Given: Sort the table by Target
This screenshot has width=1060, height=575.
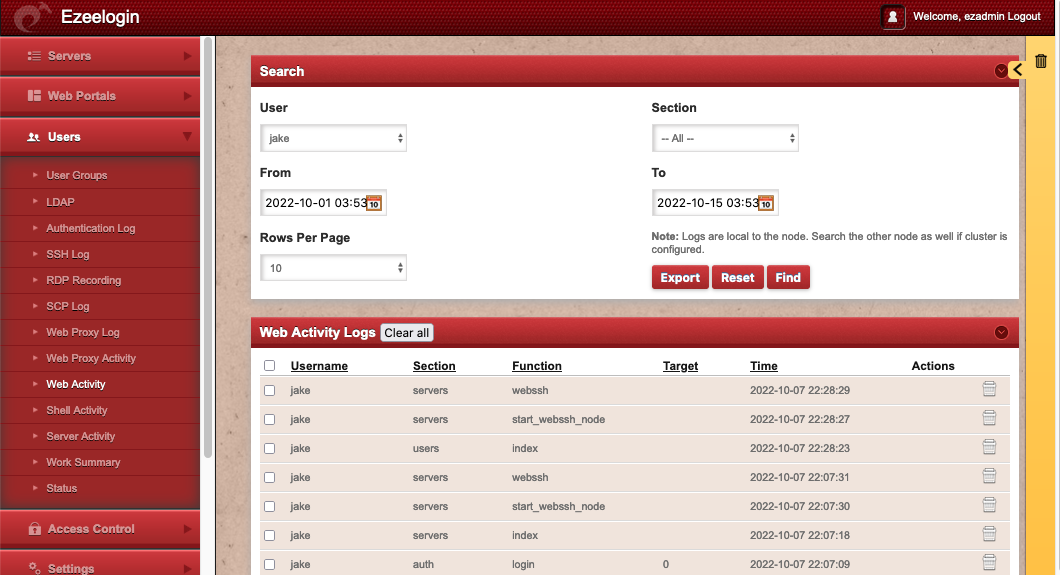Looking at the screenshot, I should 680,366.
